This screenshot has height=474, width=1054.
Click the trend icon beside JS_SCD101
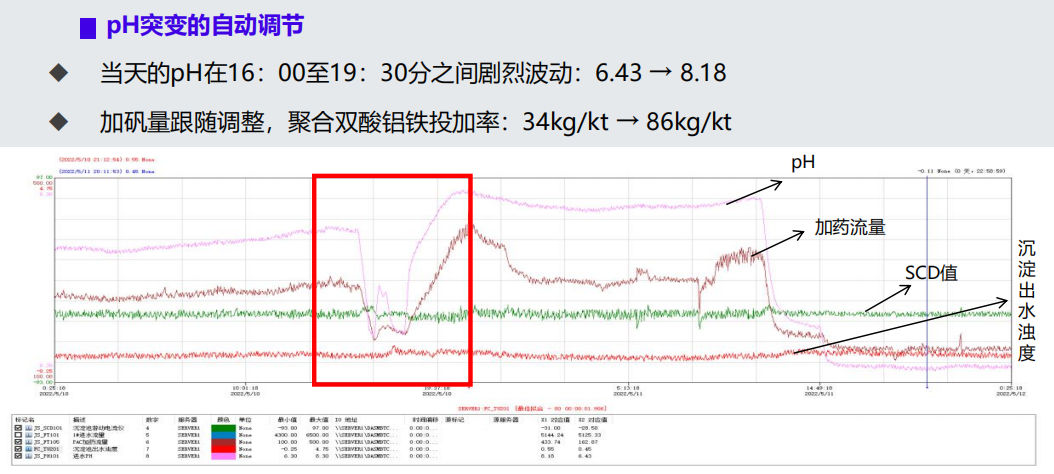(x=29, y=428)
